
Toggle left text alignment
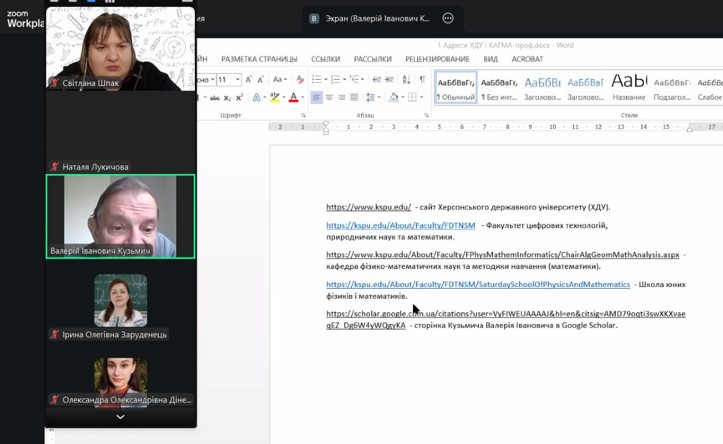(316, 97)
